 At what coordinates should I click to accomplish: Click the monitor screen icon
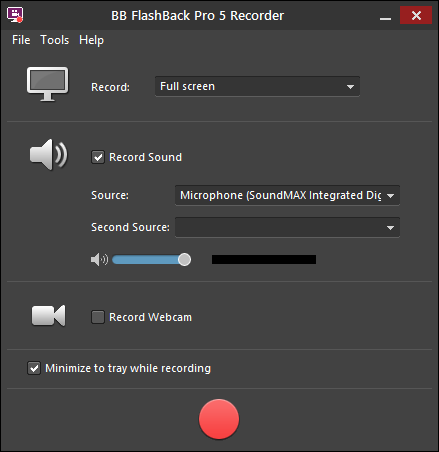point(48,84)
